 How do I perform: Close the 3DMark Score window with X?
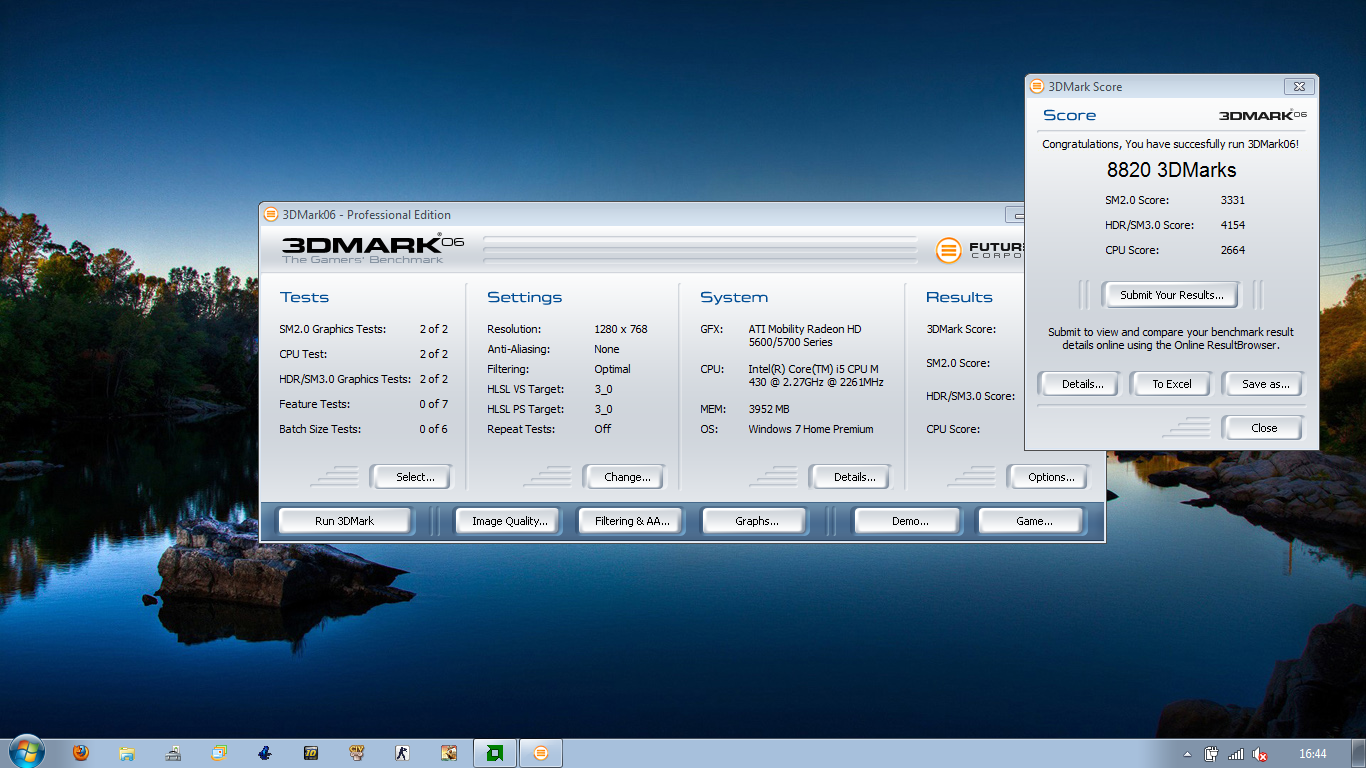pos(1298,87)
